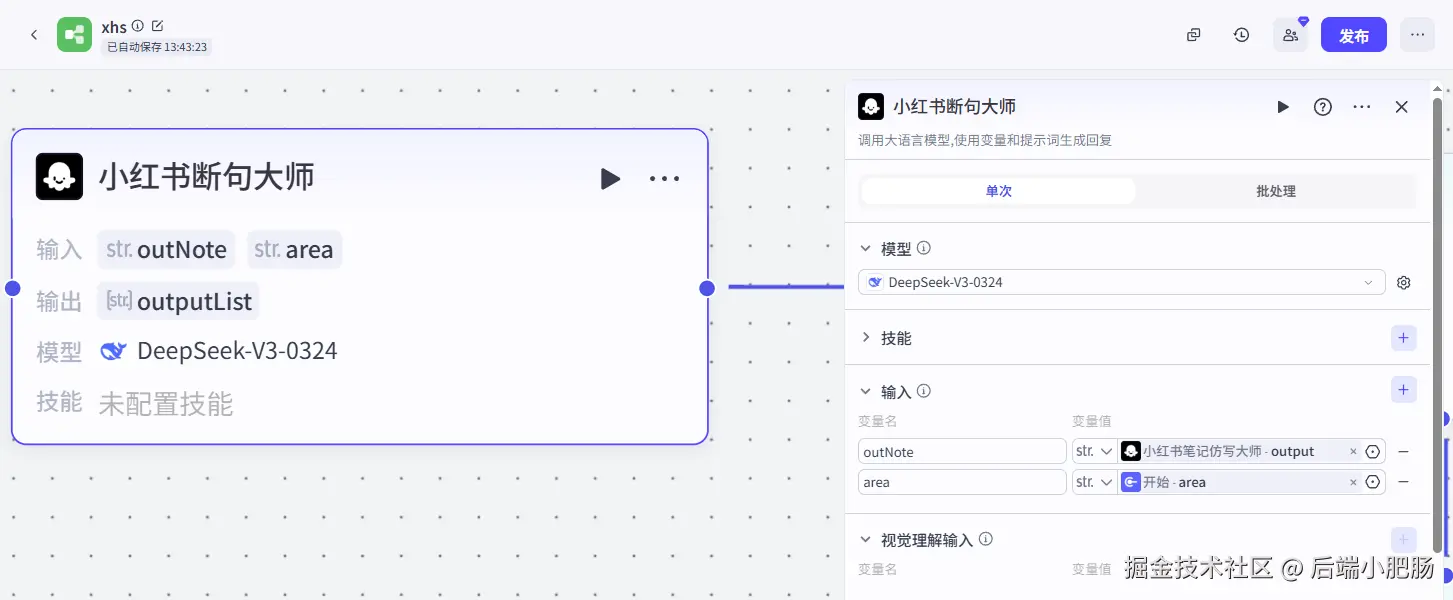This screenshot has height=600, width=1453.
Task: Click the green xhs workflow icon
Action: click(x=74, y=35)
